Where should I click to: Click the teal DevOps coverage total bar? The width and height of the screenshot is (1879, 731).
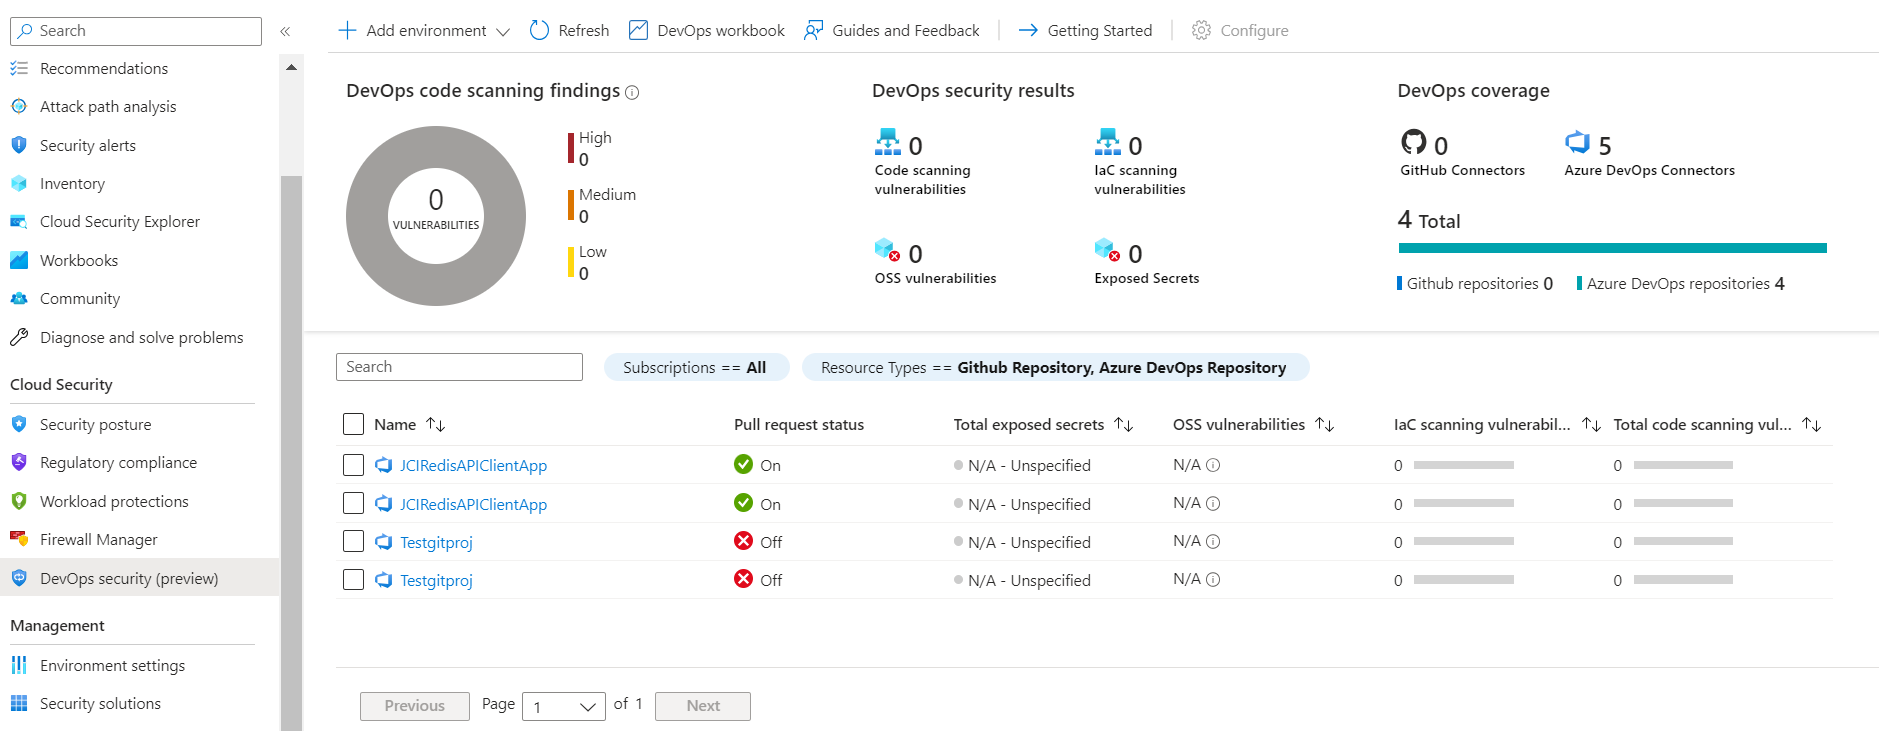pos(1612,248)
